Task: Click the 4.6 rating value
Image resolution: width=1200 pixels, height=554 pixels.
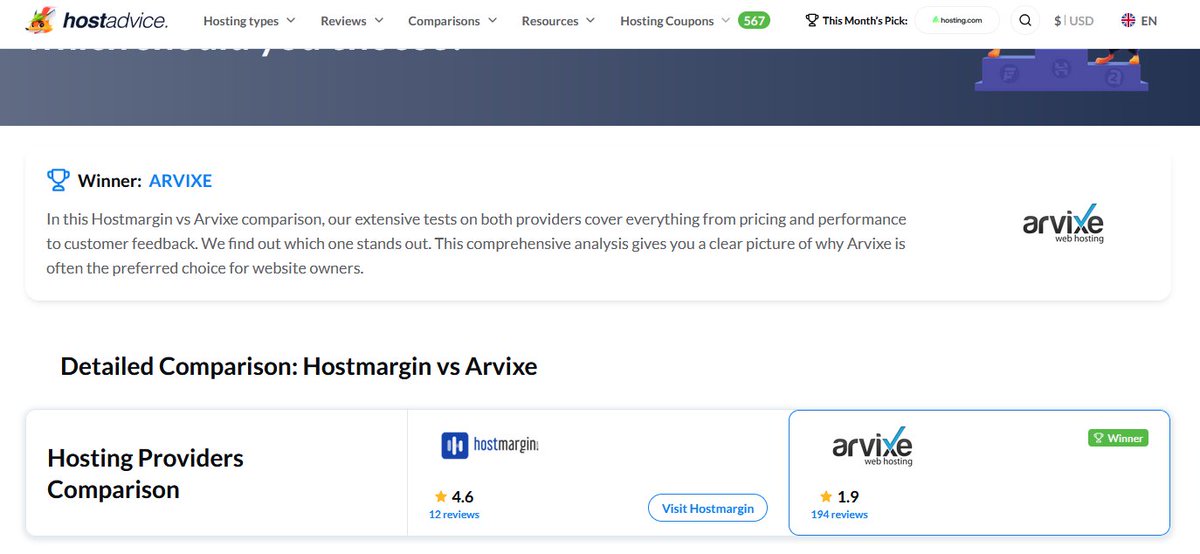Action: click(463, 496)
